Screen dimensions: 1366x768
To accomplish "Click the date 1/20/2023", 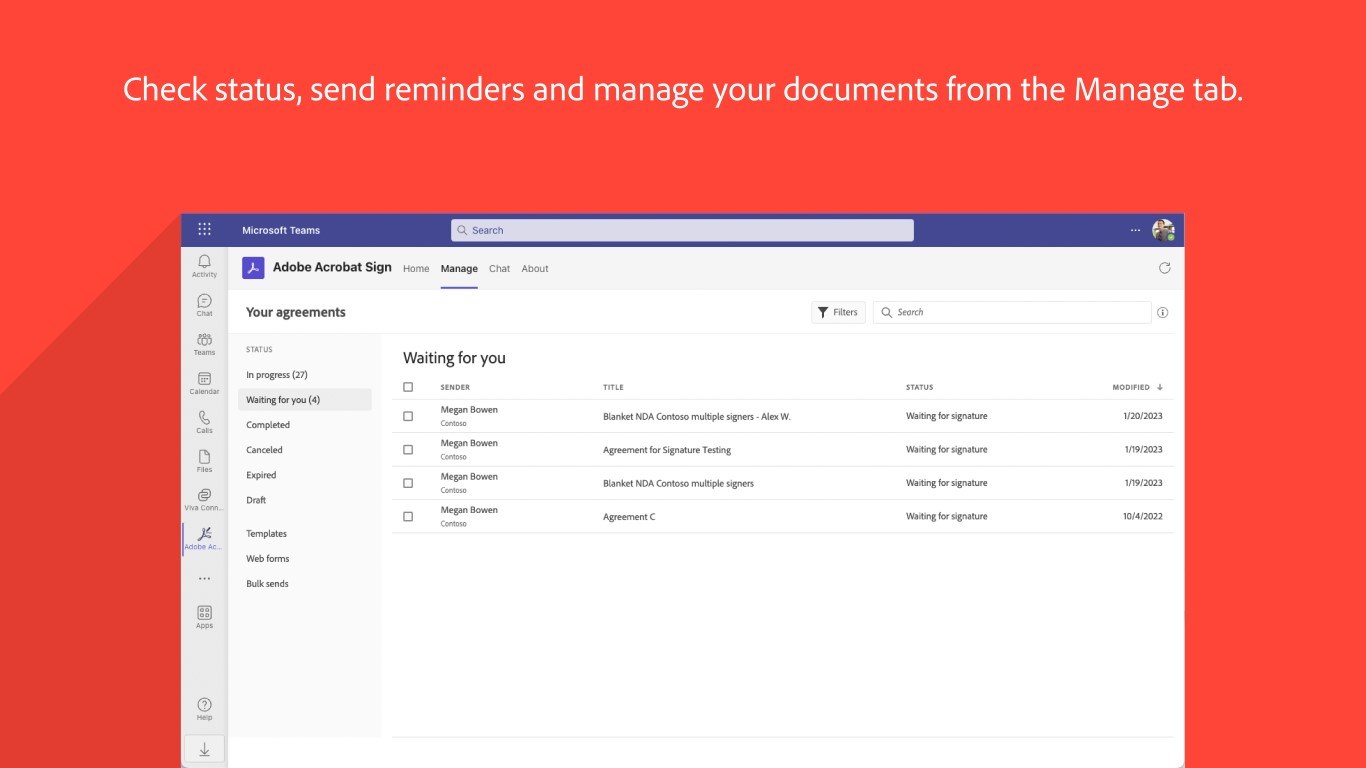I will [x=1143, y=416].
